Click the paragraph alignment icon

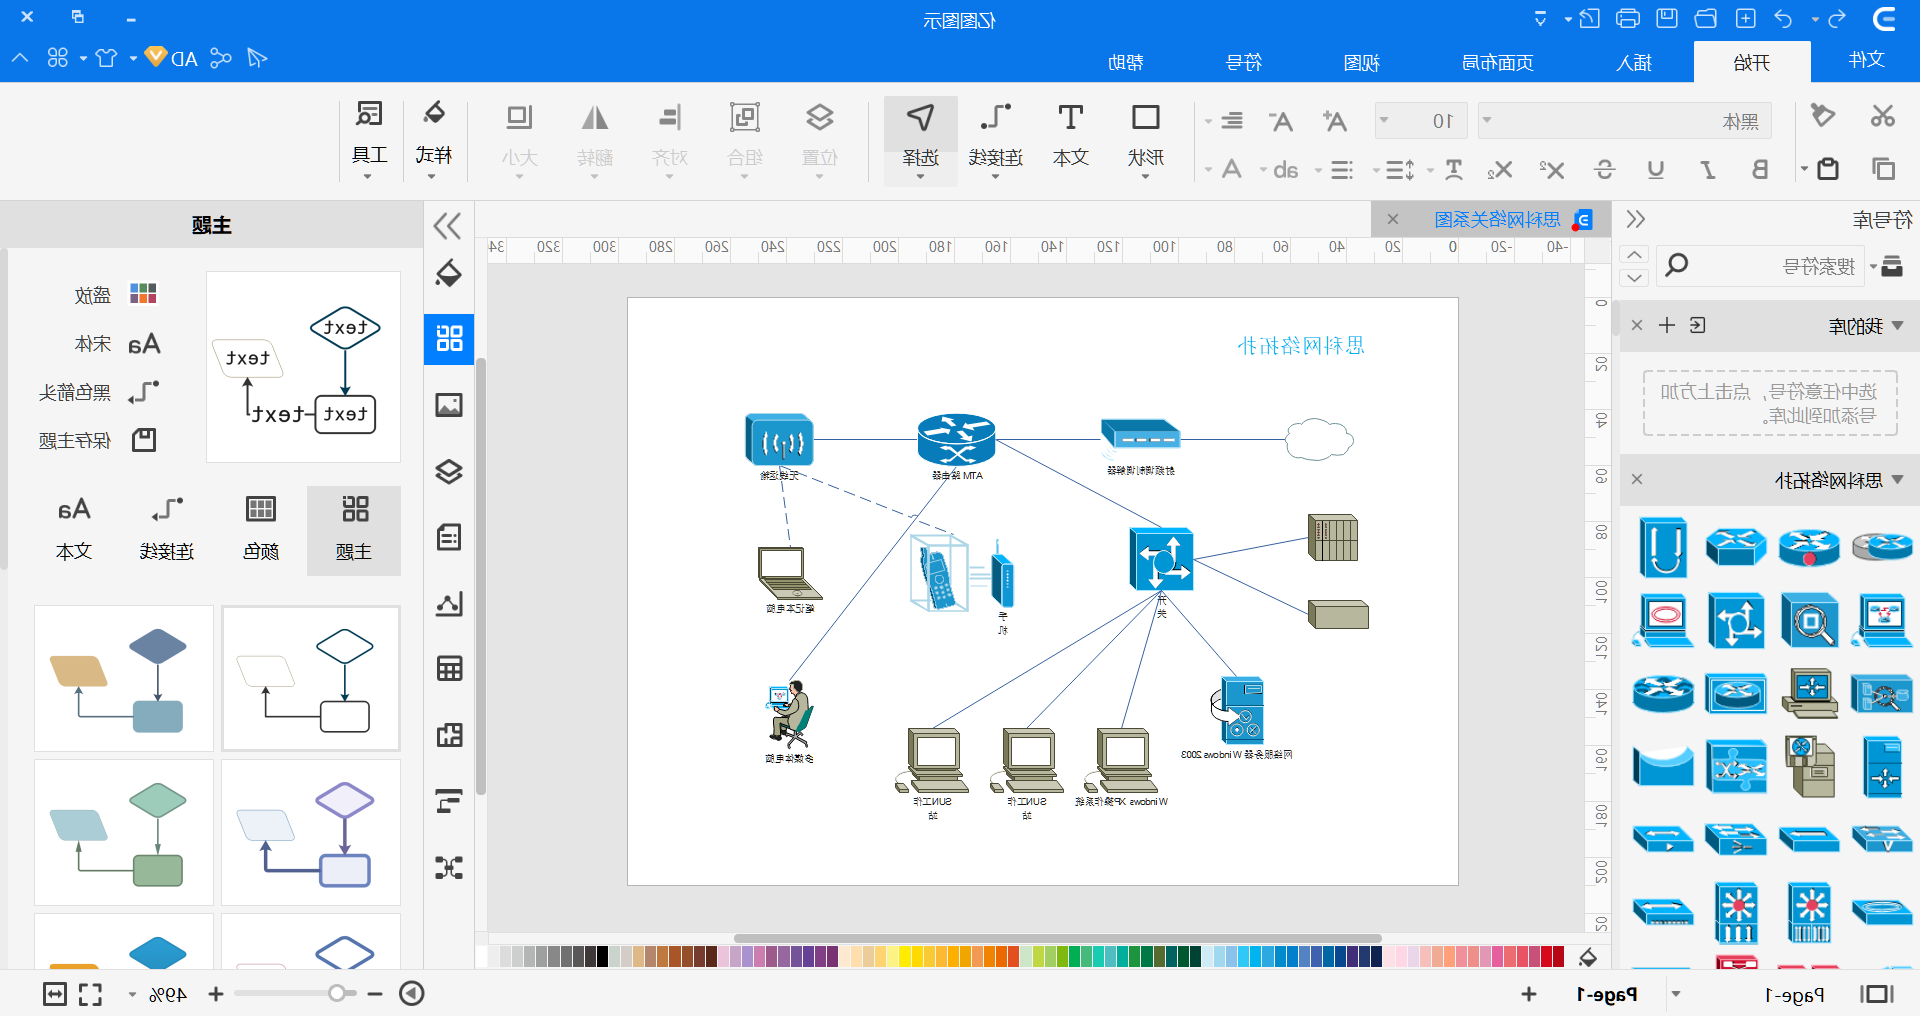(x=1232, y=121)
